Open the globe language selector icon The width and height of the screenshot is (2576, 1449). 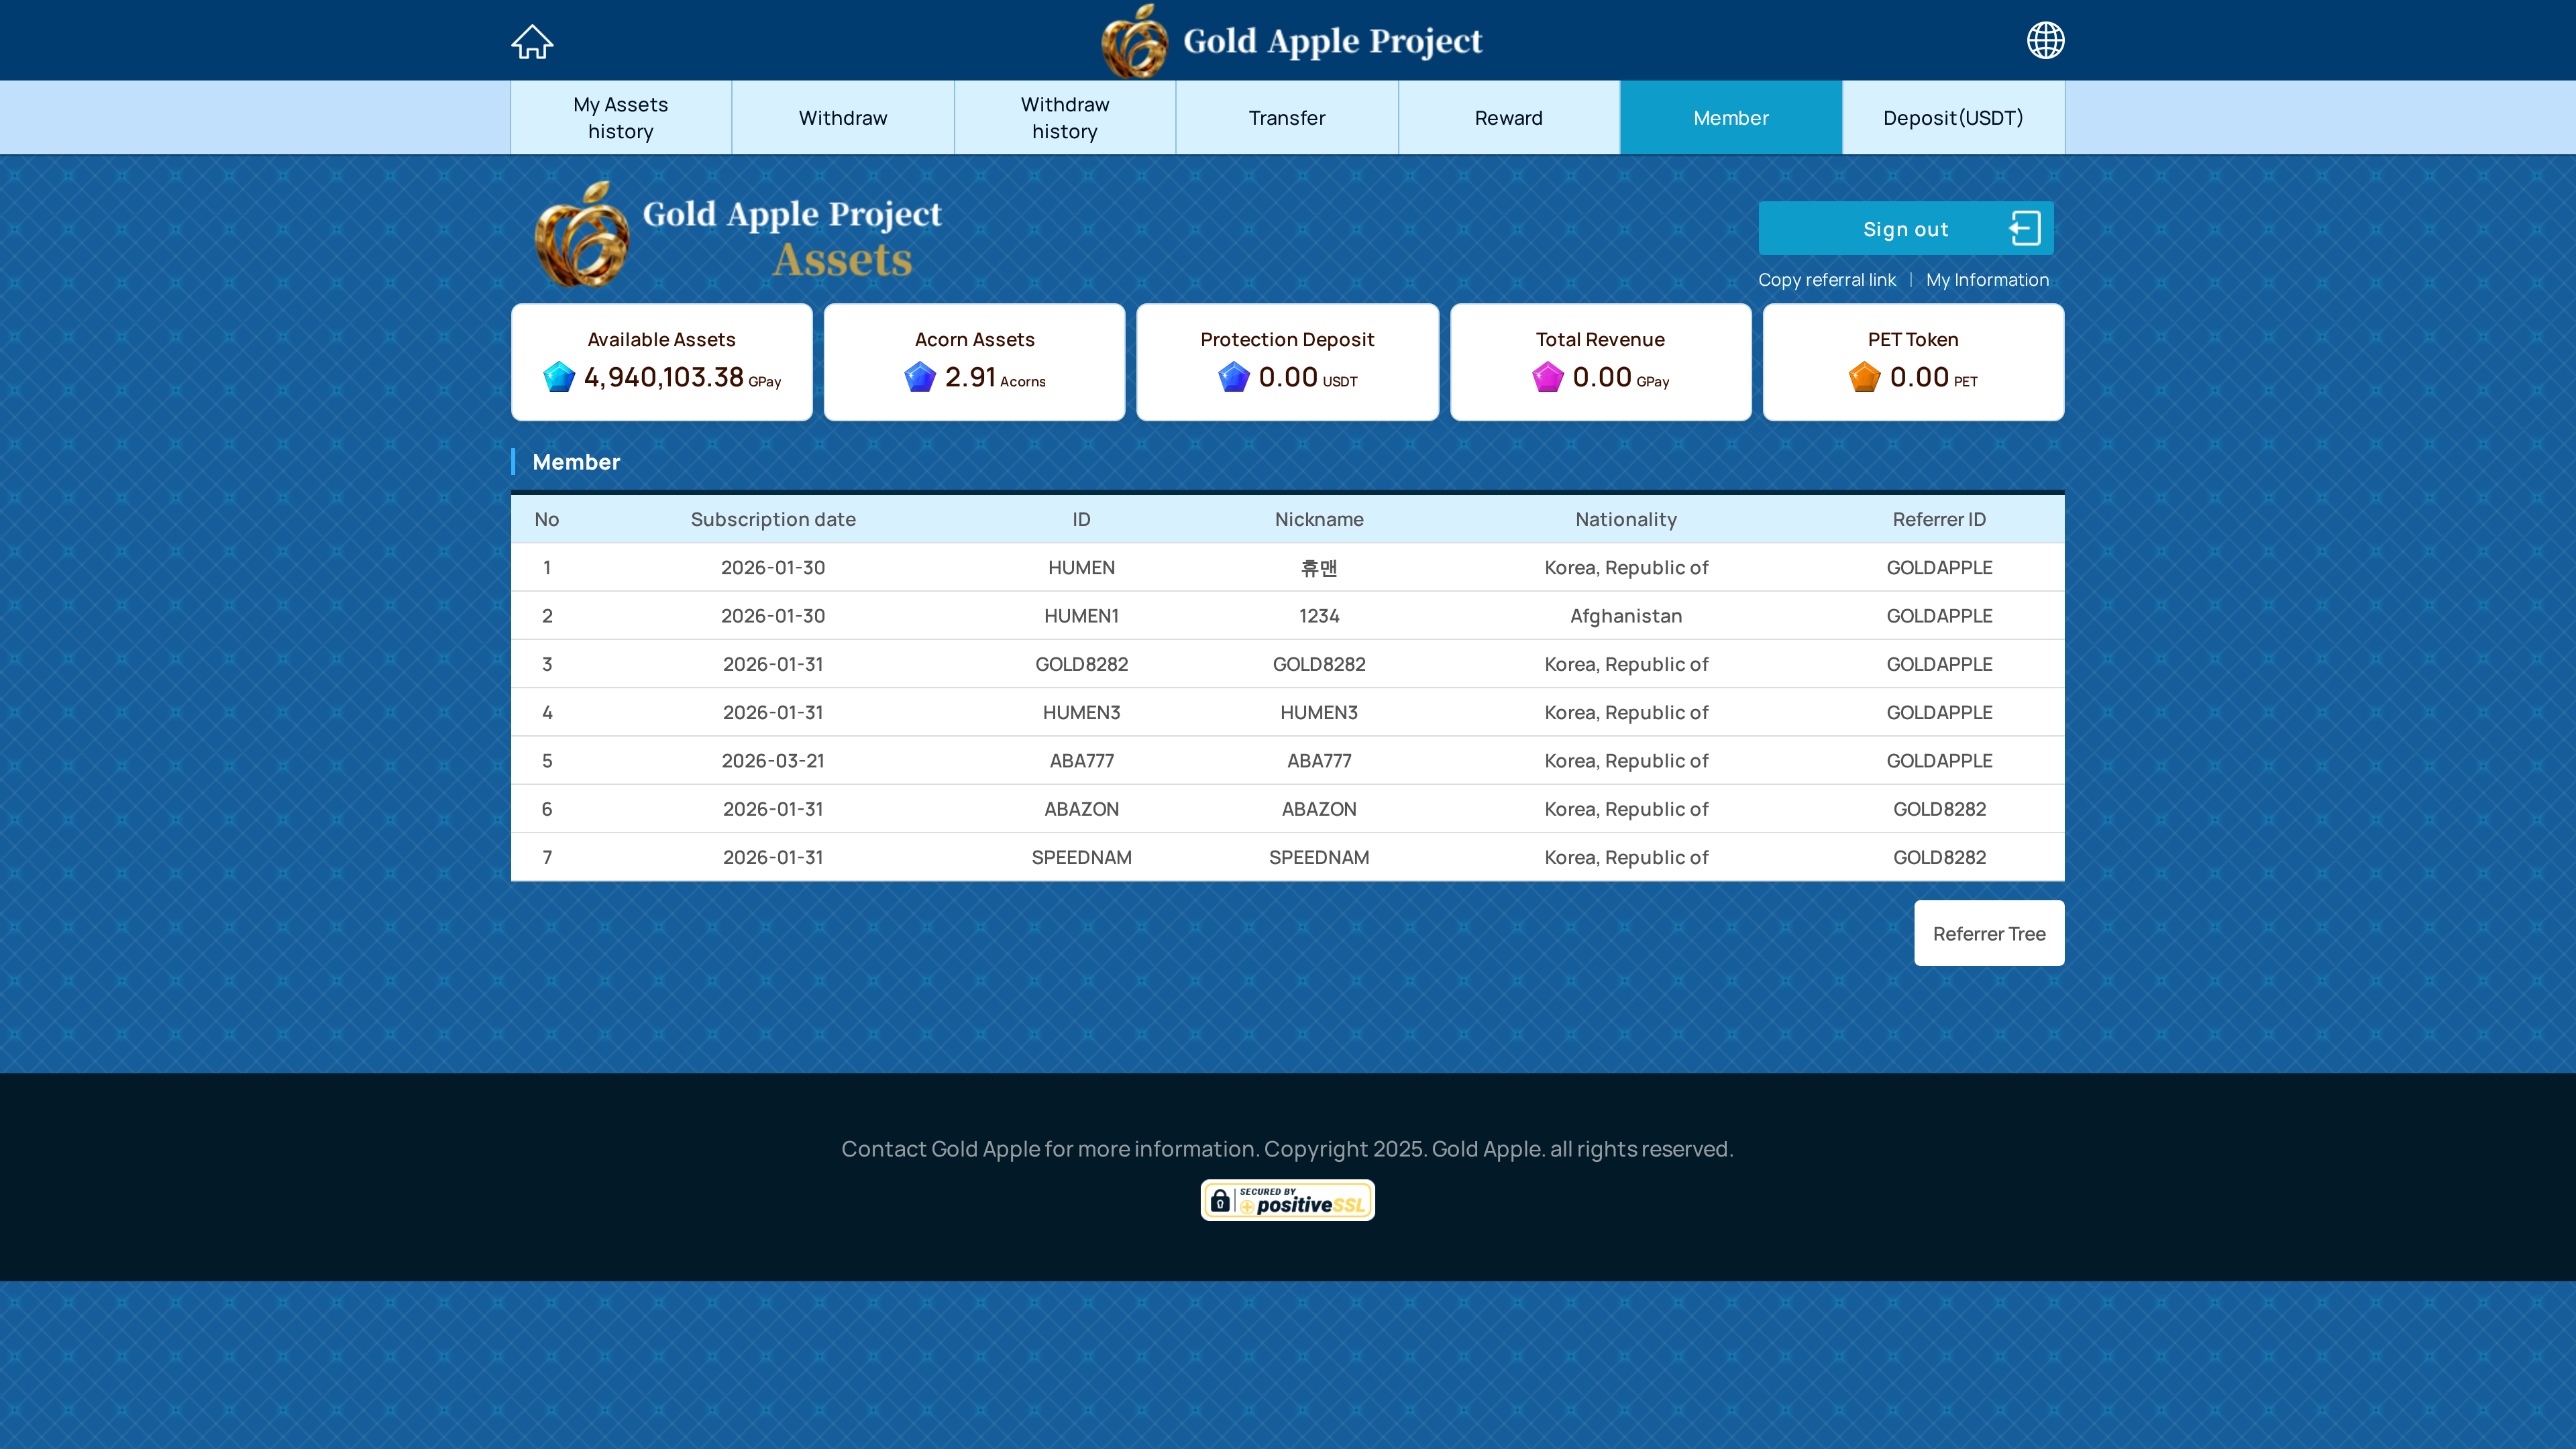[2045, 41]
